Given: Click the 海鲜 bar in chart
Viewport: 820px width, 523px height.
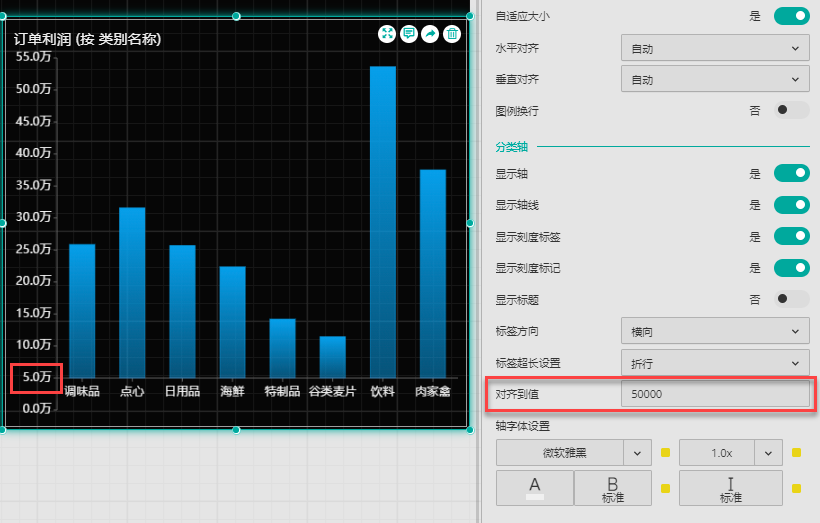Looking at the screenshot, I should click(x=233, y=322).
